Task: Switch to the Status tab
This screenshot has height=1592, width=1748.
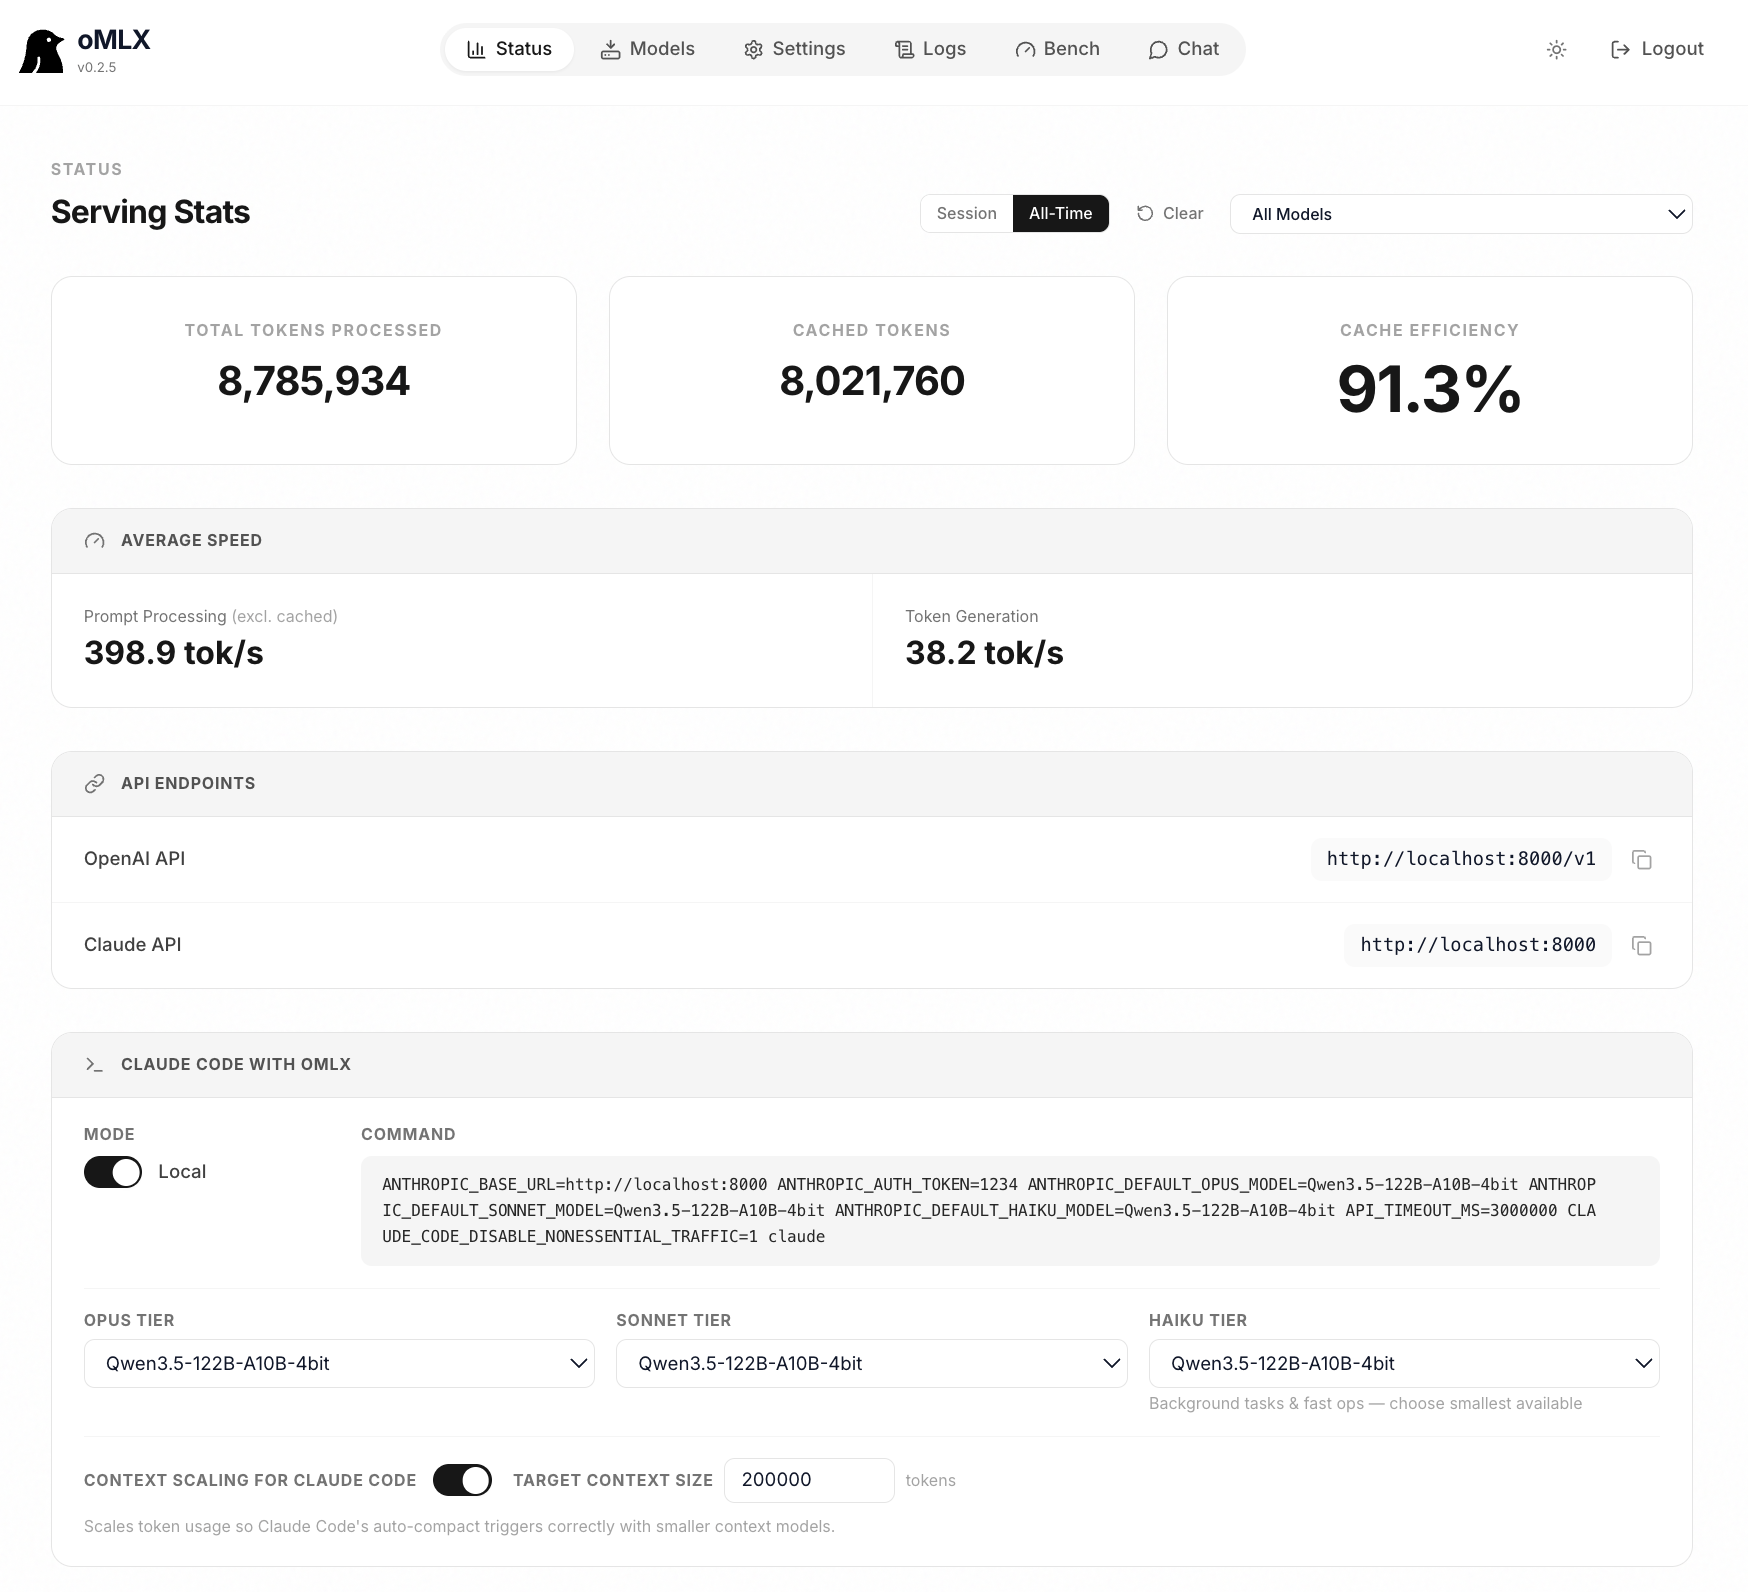Action: [509, 48]
